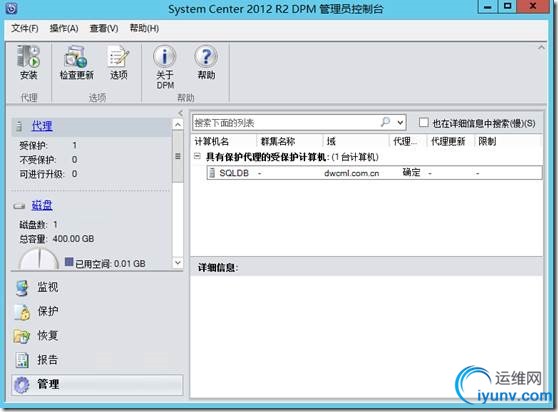This screenshot has height=412, width=558.
Task: Collapse the ribbon with the top-right chevron
Action: click(x=541, y=48)
